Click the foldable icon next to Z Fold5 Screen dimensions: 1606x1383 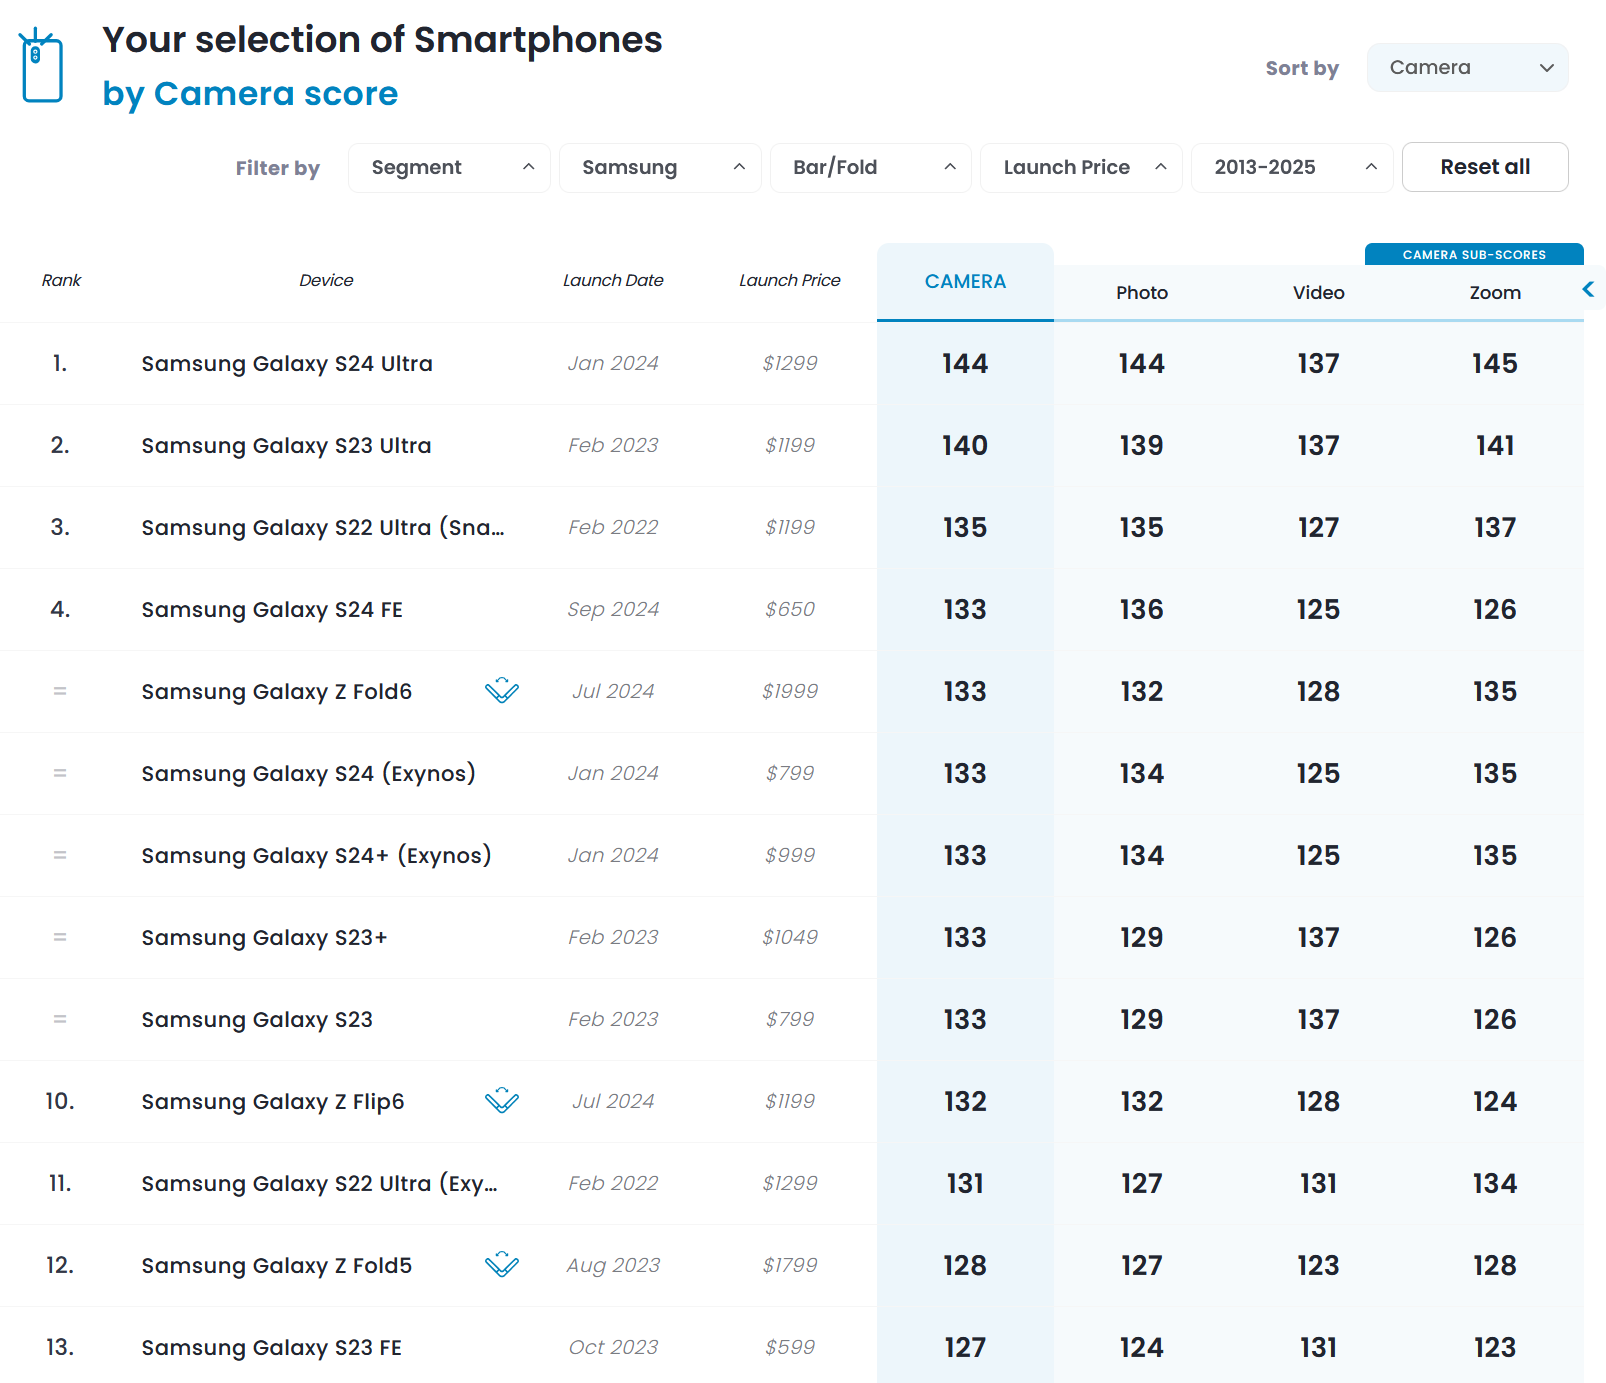(502, 1264)
